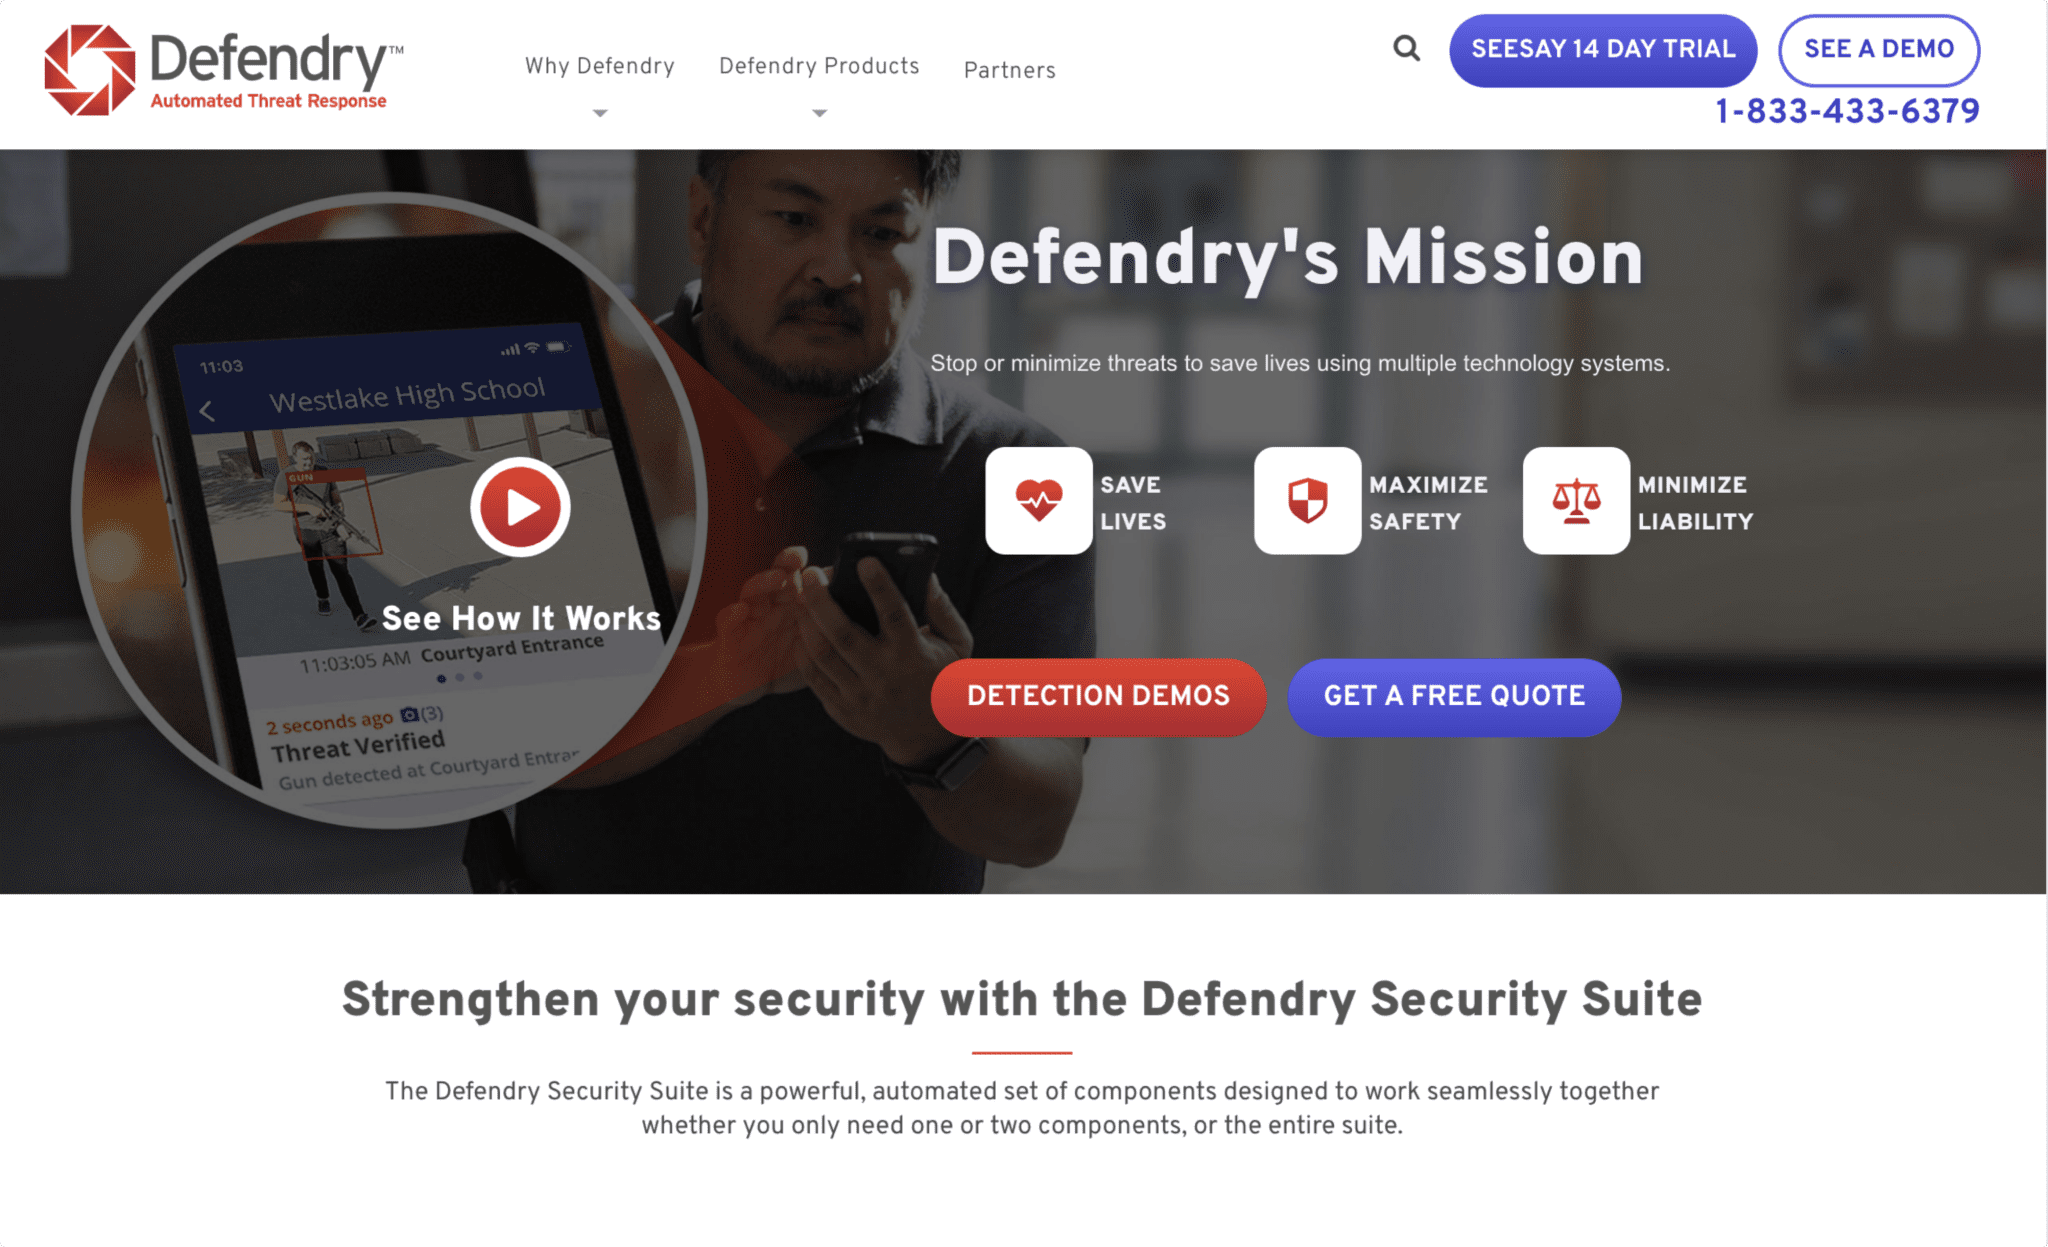Click the camera icon next to 2 seconds ago

coord(410,715)
